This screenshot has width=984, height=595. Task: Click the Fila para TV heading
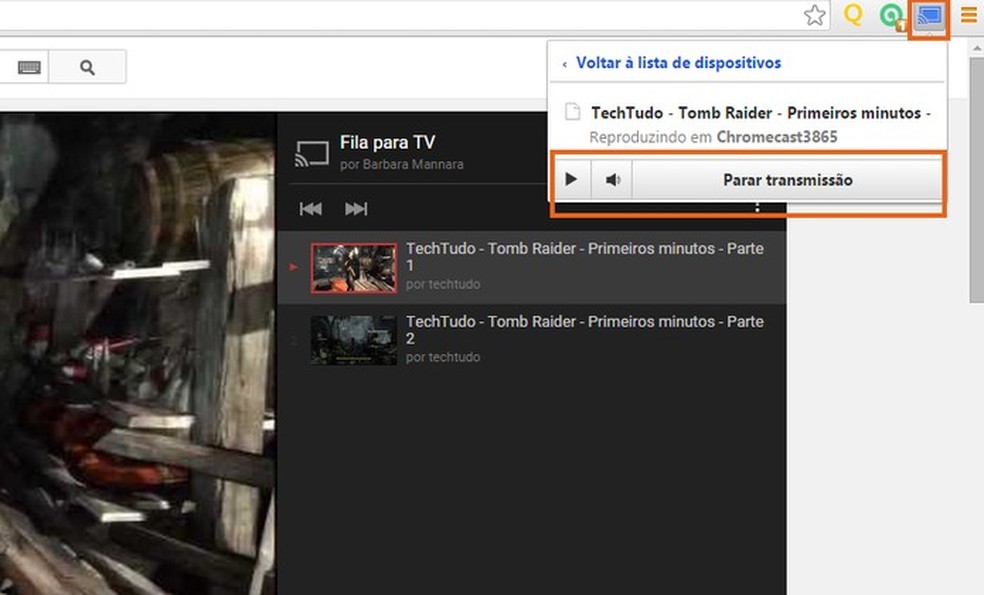pos(387,142)
